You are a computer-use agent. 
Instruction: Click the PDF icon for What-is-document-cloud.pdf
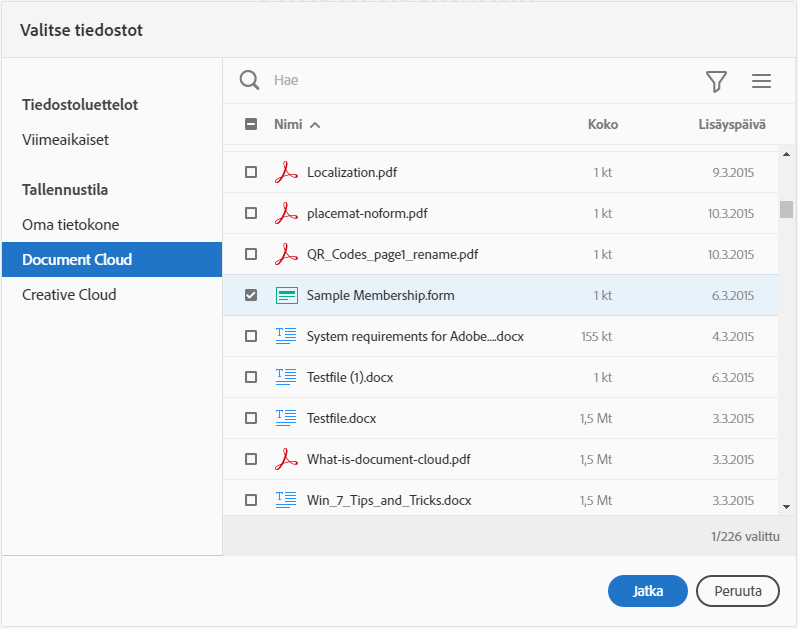point(287,459)
